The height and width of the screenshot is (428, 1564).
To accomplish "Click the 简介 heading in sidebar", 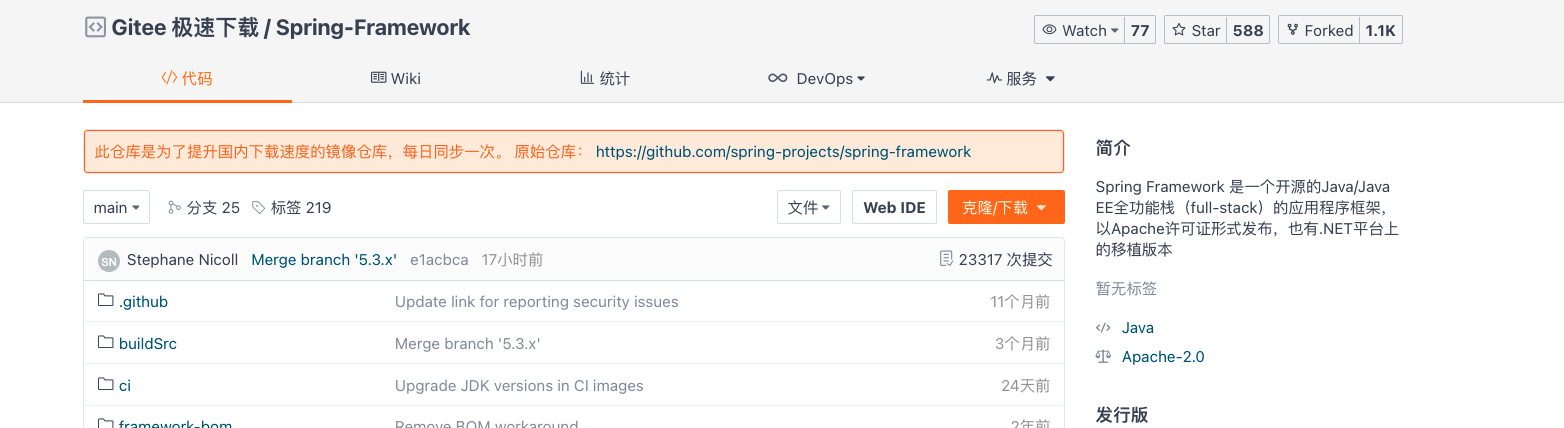I will point(1113,148).
